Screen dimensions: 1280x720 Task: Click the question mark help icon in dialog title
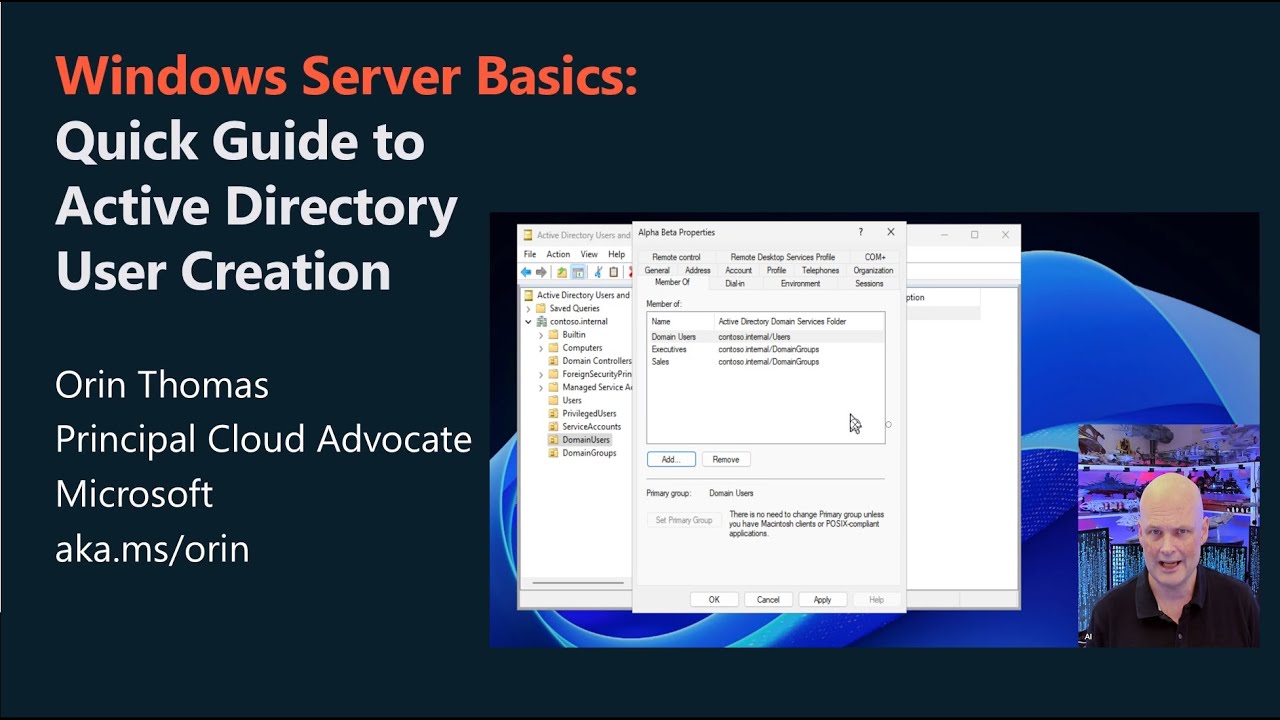(860, 232)
